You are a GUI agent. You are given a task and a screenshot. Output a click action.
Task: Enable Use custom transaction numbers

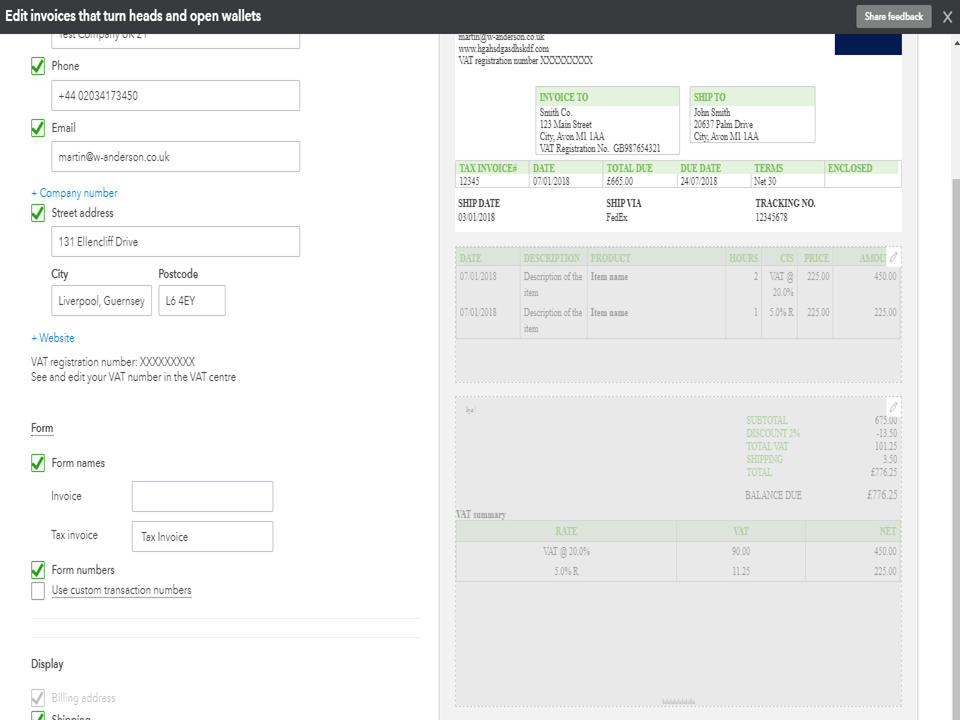(x=38, y=591)
